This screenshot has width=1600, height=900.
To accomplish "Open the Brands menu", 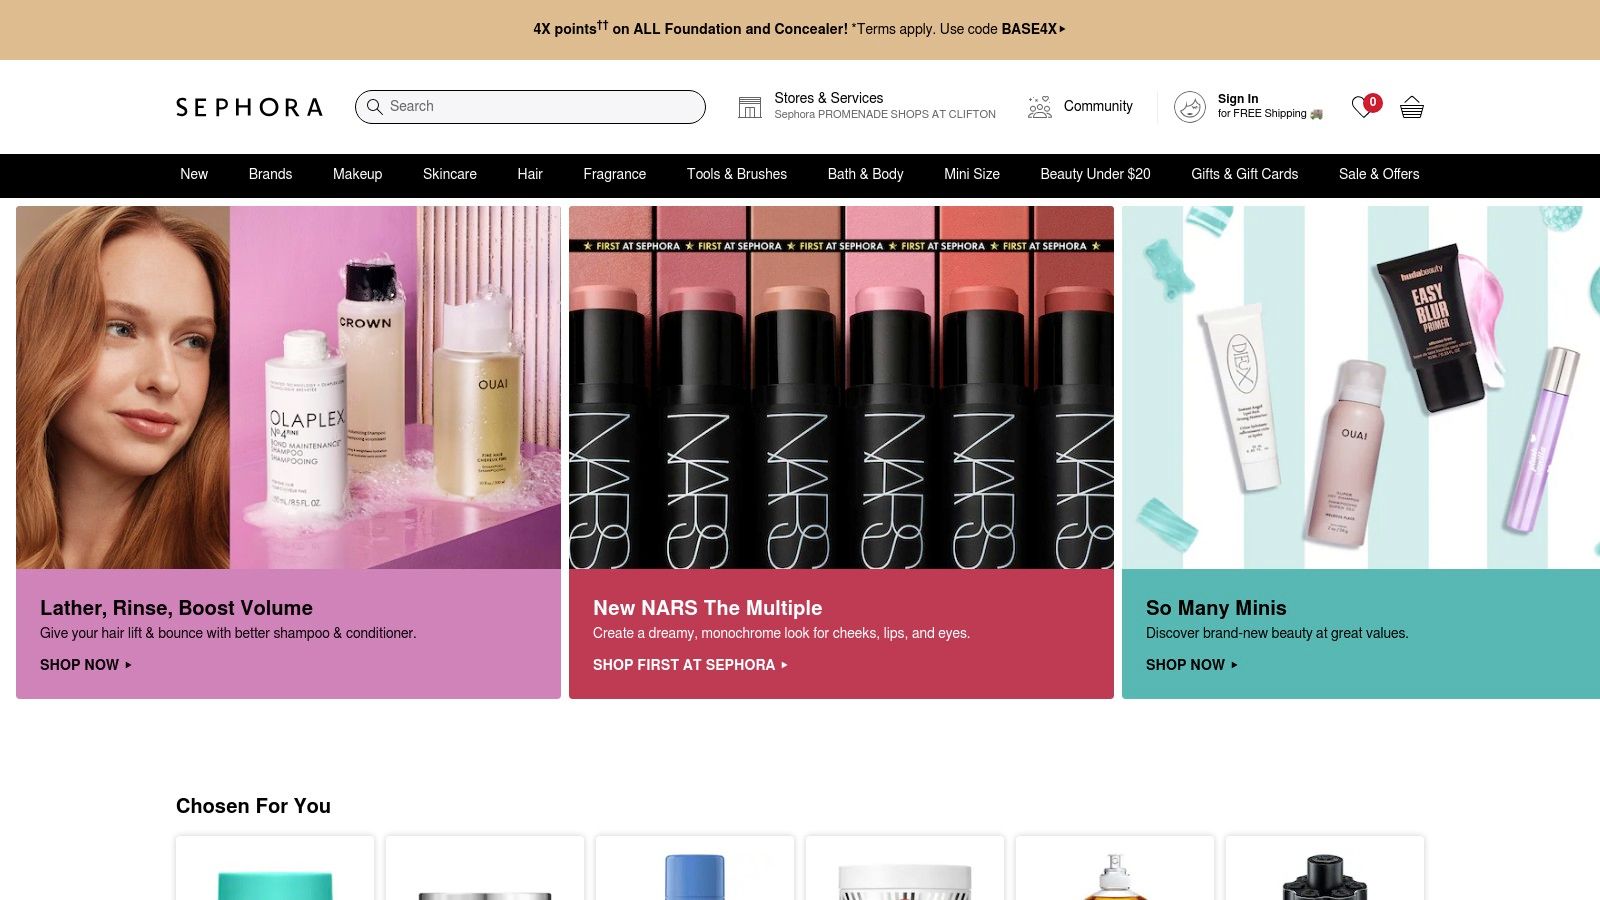I will [270, 174].
